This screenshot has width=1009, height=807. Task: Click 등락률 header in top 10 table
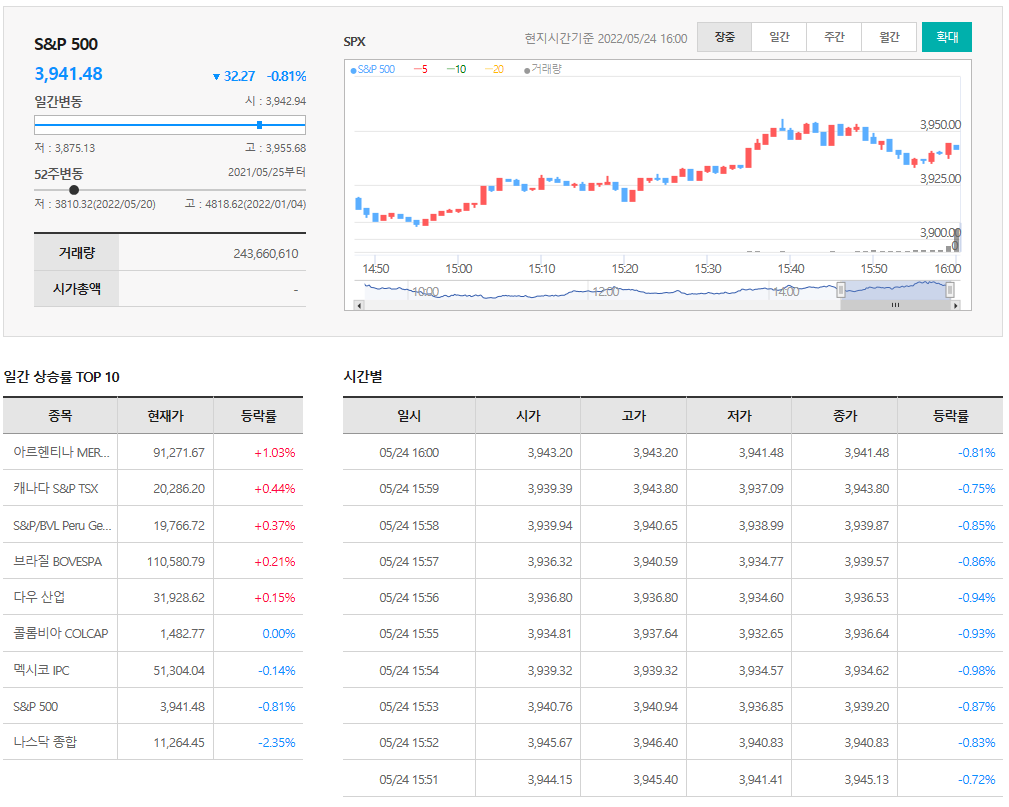pos(259,416)
